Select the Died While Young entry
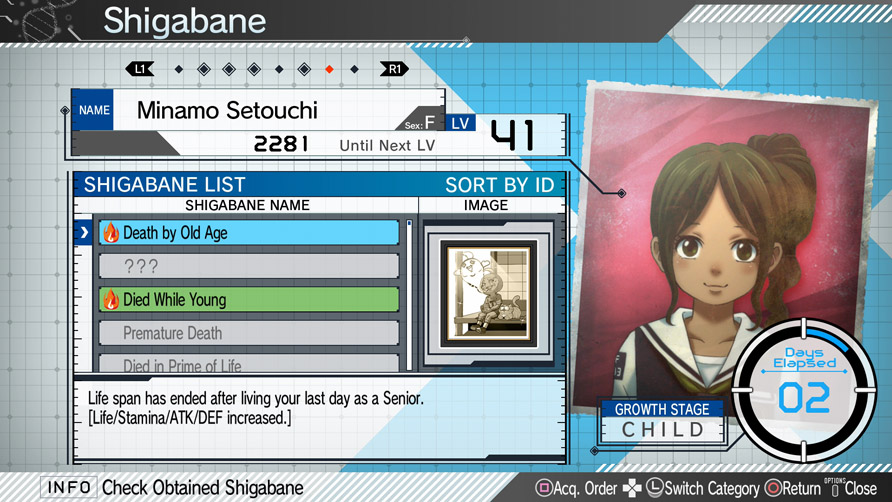 click(x=249, y=299)
